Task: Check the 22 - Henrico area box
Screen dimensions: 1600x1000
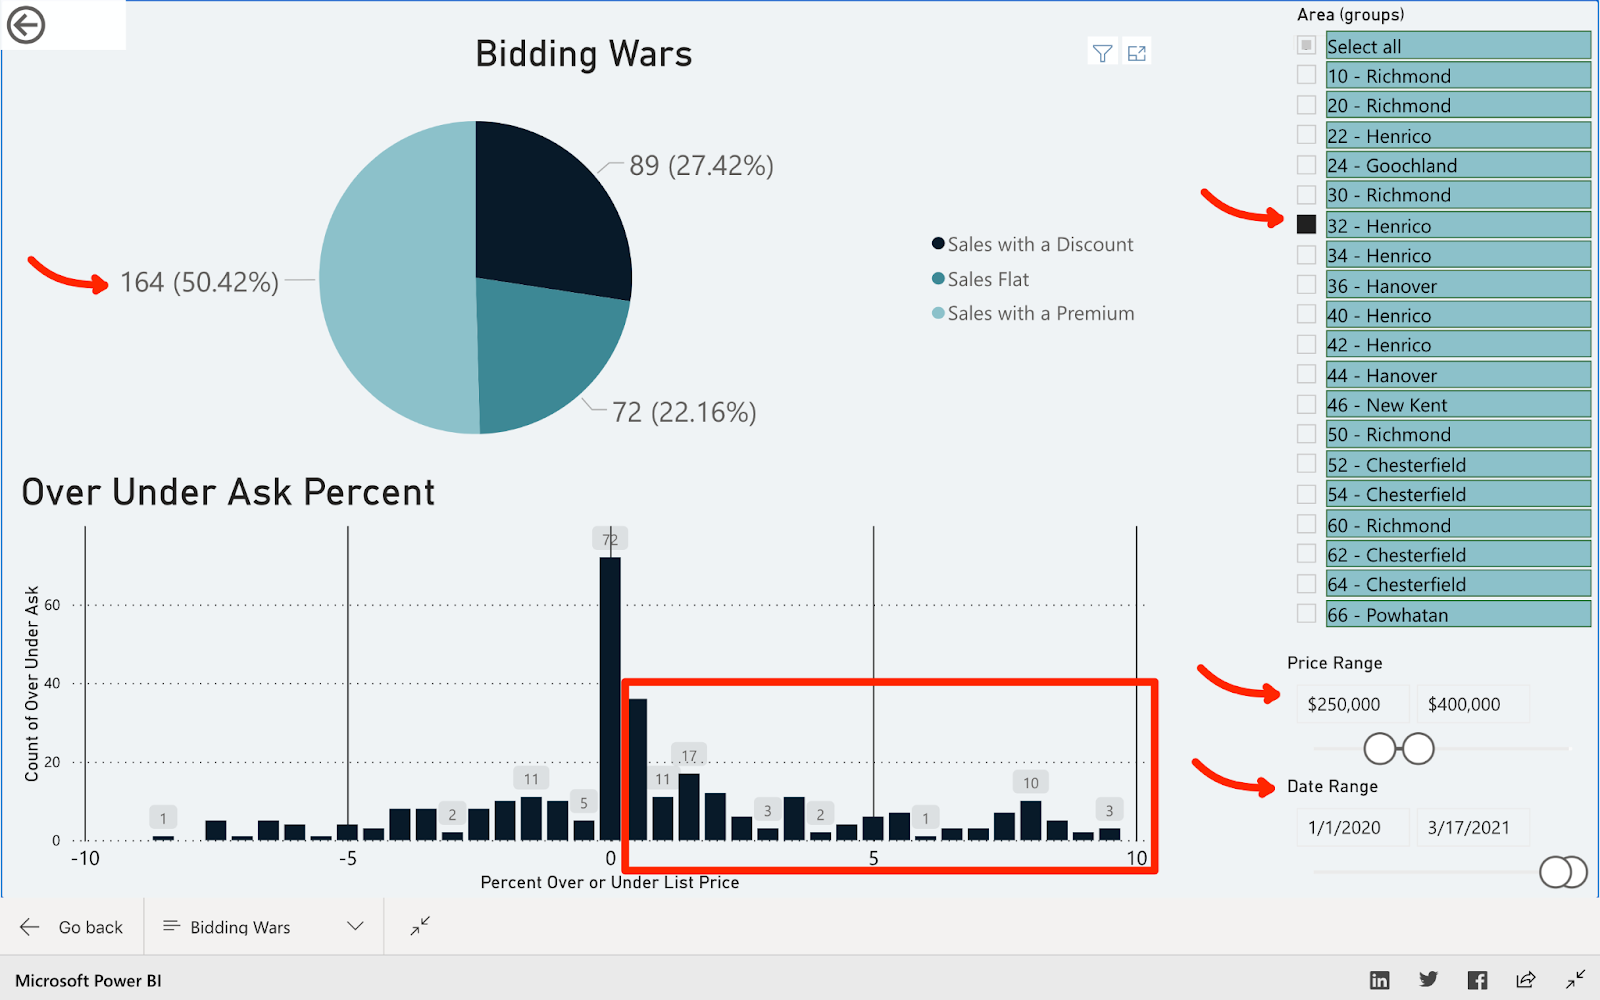Action: [x=1306, y=135]
